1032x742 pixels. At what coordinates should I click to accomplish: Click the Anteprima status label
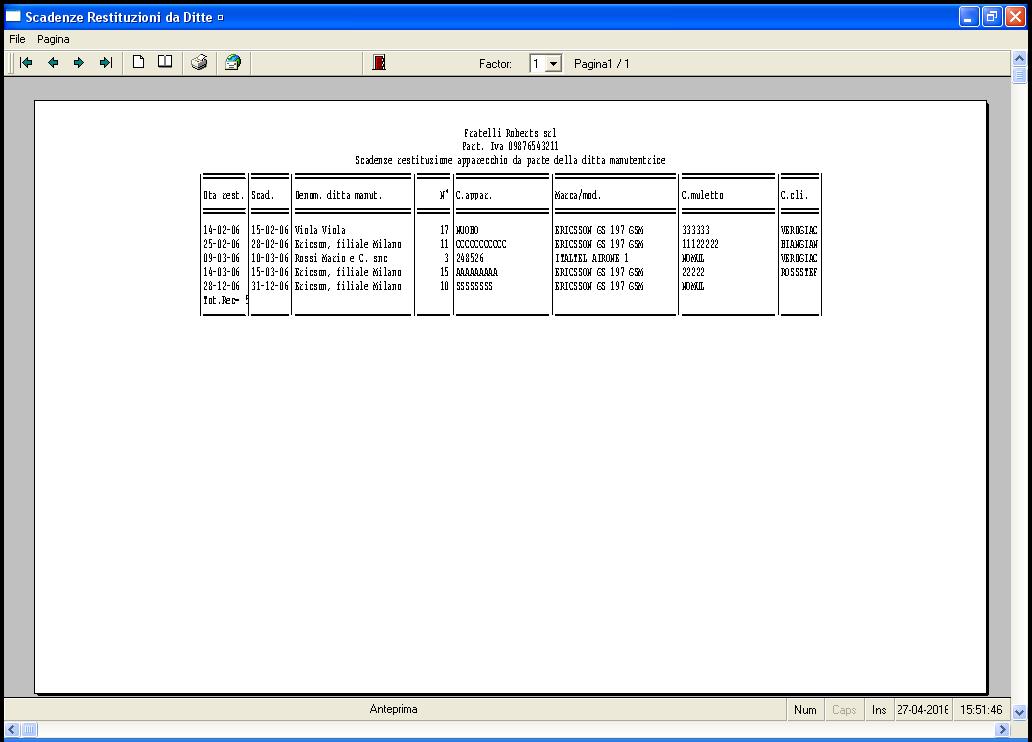(394, 709)
